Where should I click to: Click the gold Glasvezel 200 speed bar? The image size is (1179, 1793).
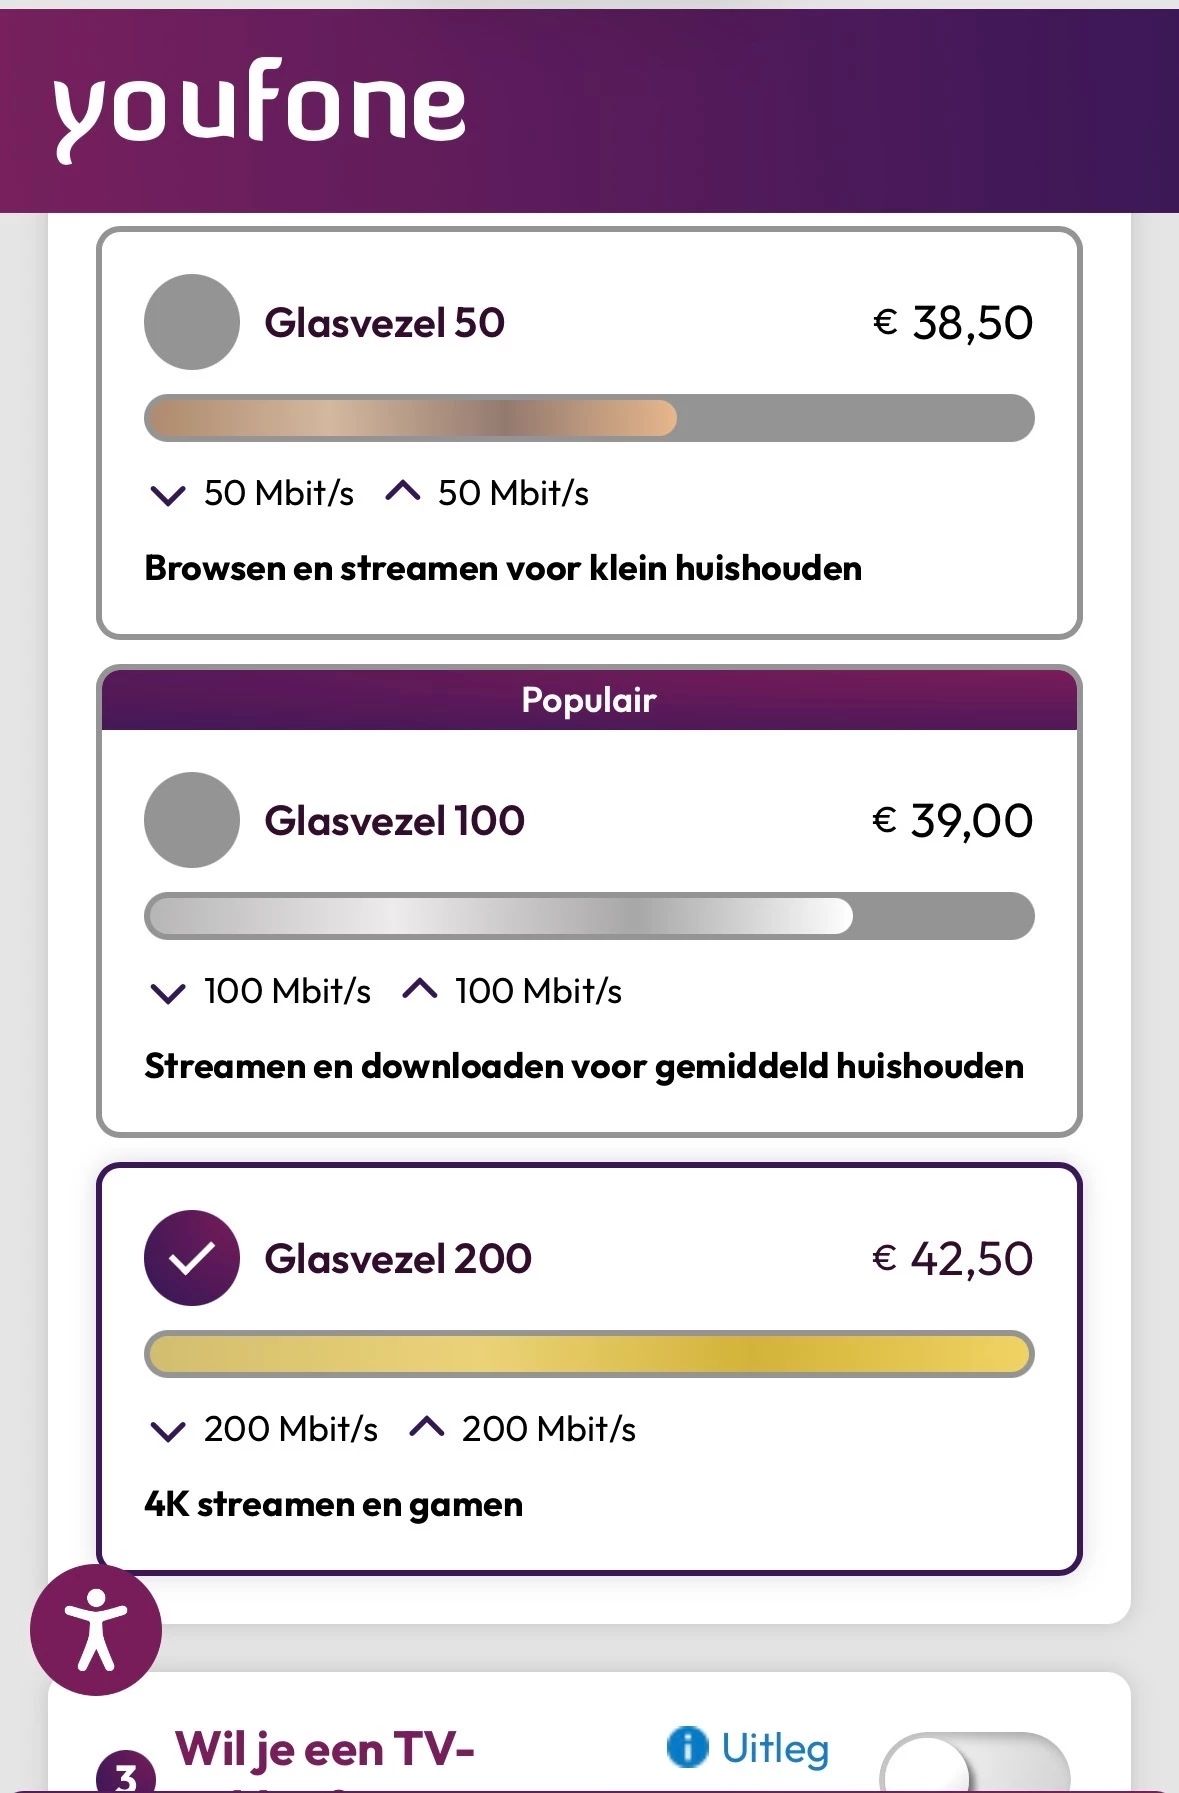tap(589, 1354)
